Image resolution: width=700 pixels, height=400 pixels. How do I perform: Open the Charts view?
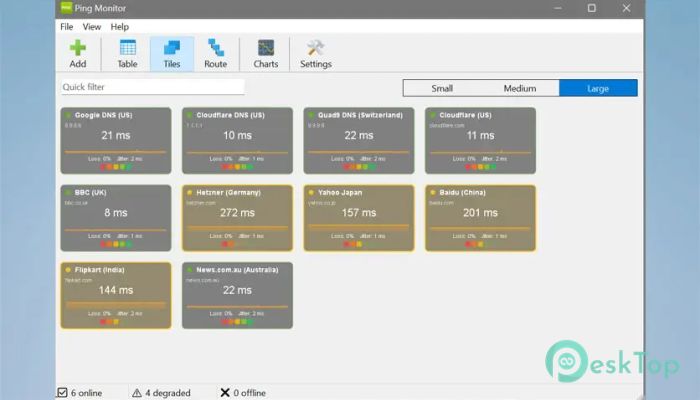pyautogui.click(x=266, y=54)
